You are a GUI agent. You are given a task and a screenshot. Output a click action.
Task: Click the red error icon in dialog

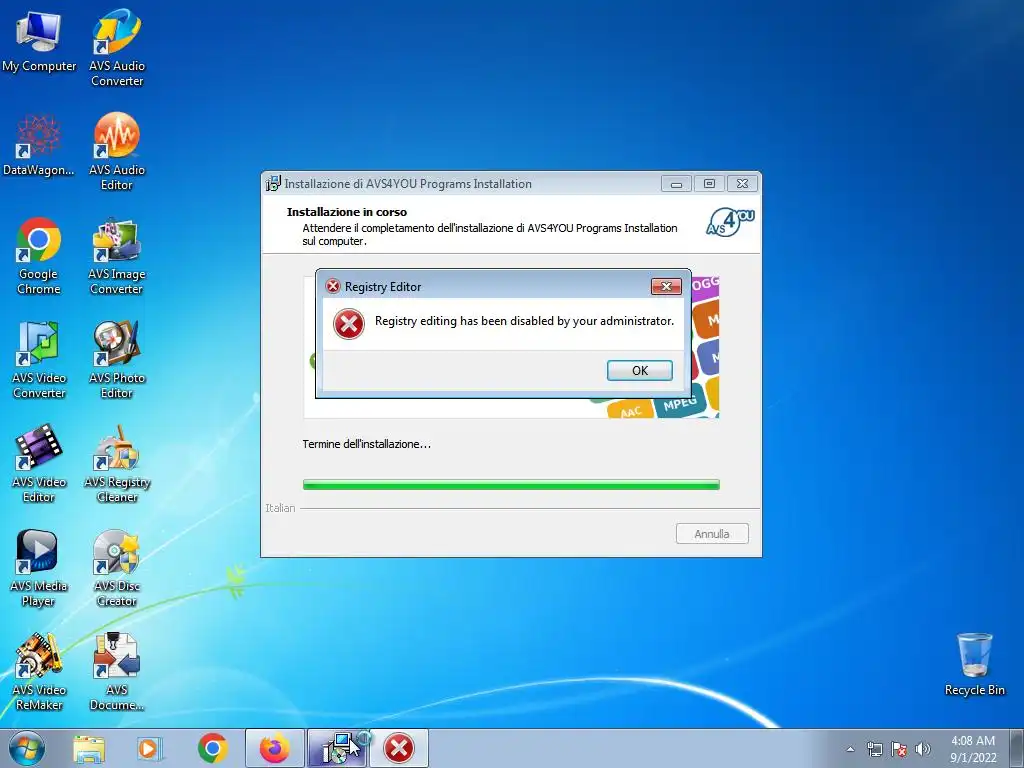click(x=349, y=324)
